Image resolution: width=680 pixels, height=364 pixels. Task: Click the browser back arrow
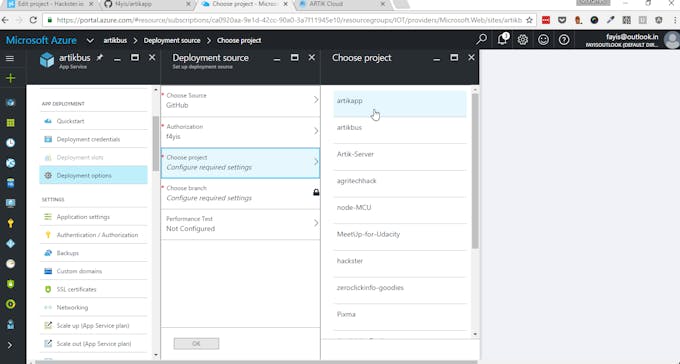5,20
